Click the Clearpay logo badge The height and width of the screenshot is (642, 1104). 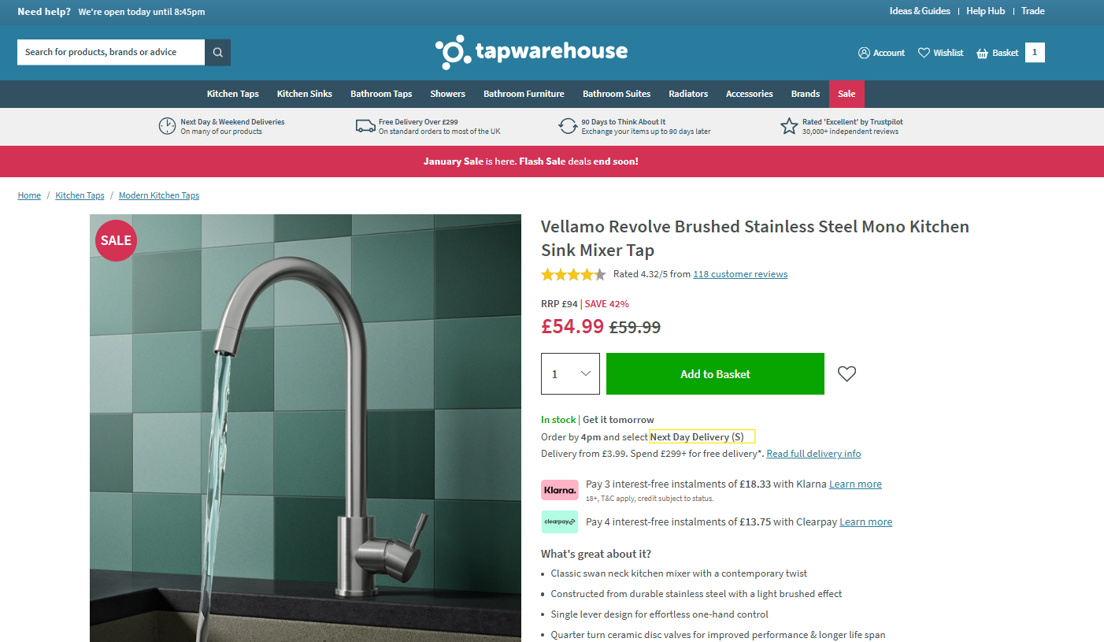560,522
